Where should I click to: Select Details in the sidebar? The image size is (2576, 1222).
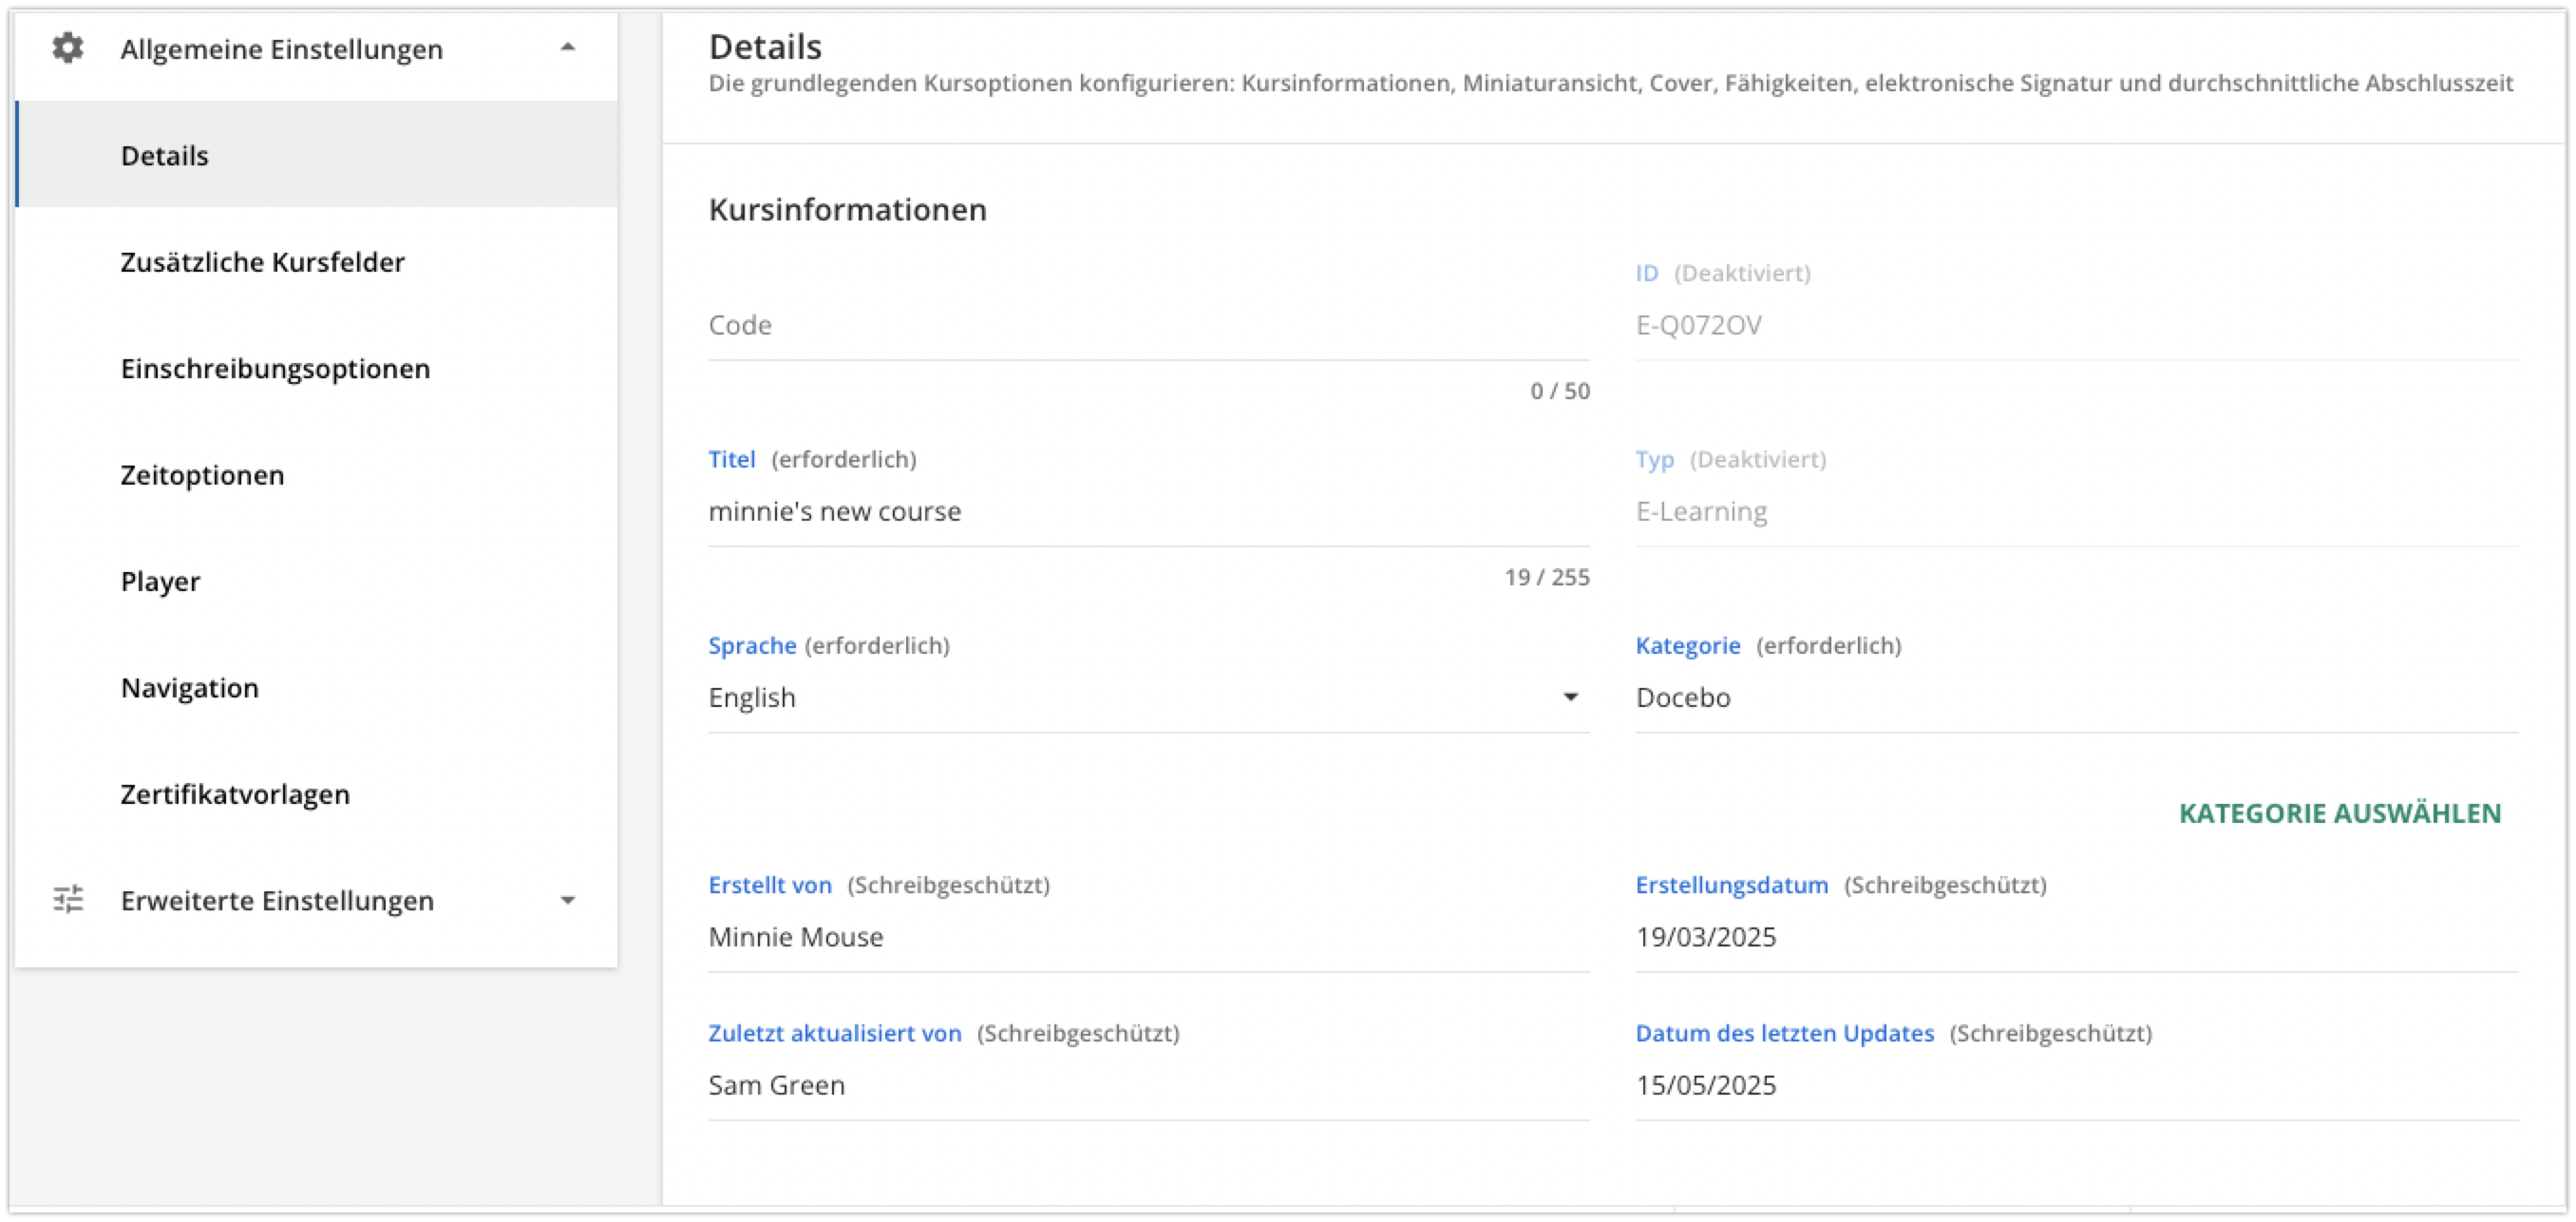point(317,155)
